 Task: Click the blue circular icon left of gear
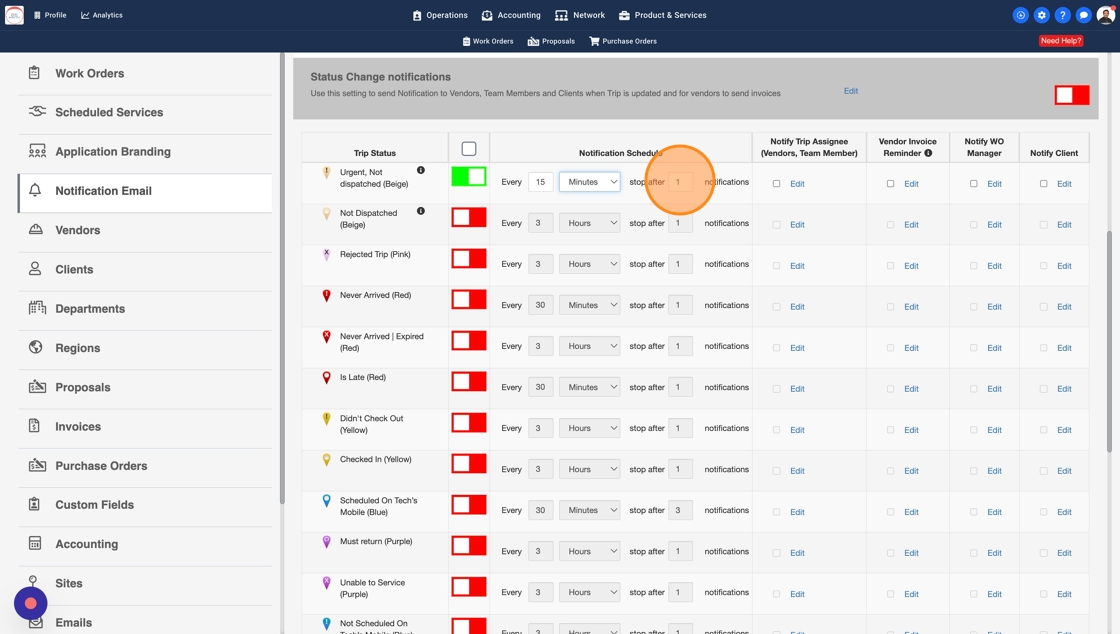coord(1021,15)
